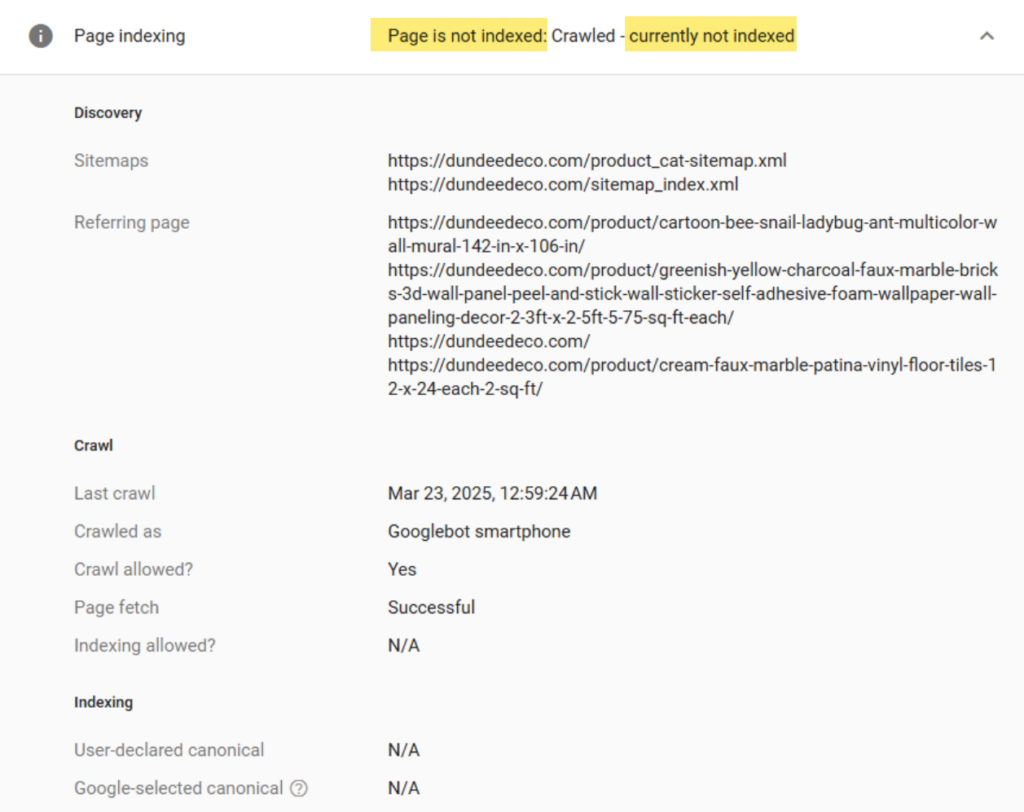The image size is (1024, 812).
Task: Click the Crawl allowed Yes value
Action: pos(402,569)
